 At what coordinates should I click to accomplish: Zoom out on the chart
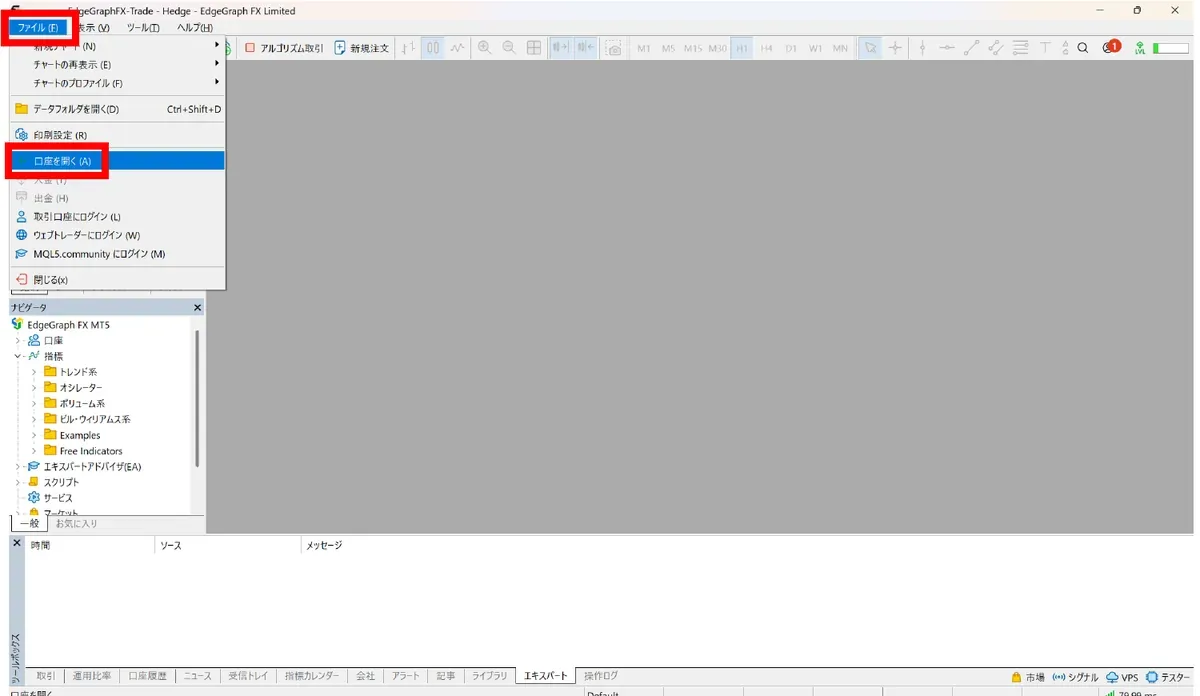pos(509,47)
